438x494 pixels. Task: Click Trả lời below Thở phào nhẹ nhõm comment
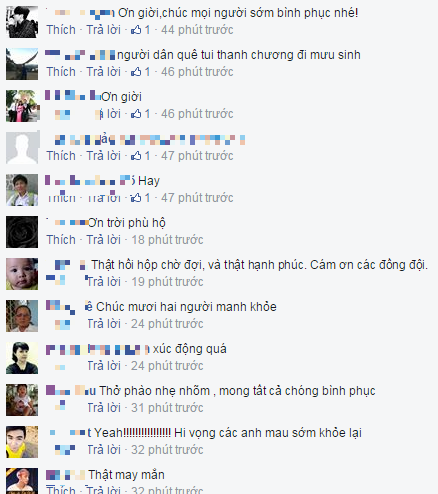click(x=103, y=408)
